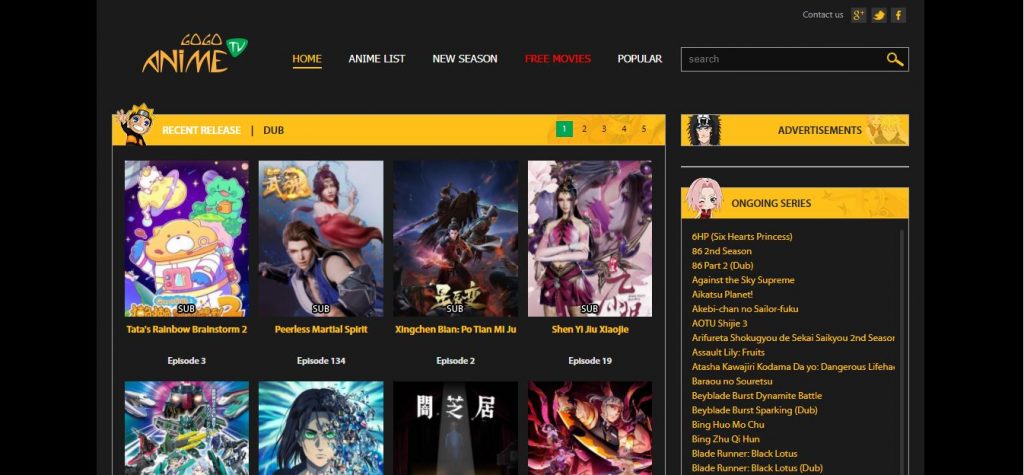
Task: Open Against the Sky Supreme link
Action: point(743,280)
